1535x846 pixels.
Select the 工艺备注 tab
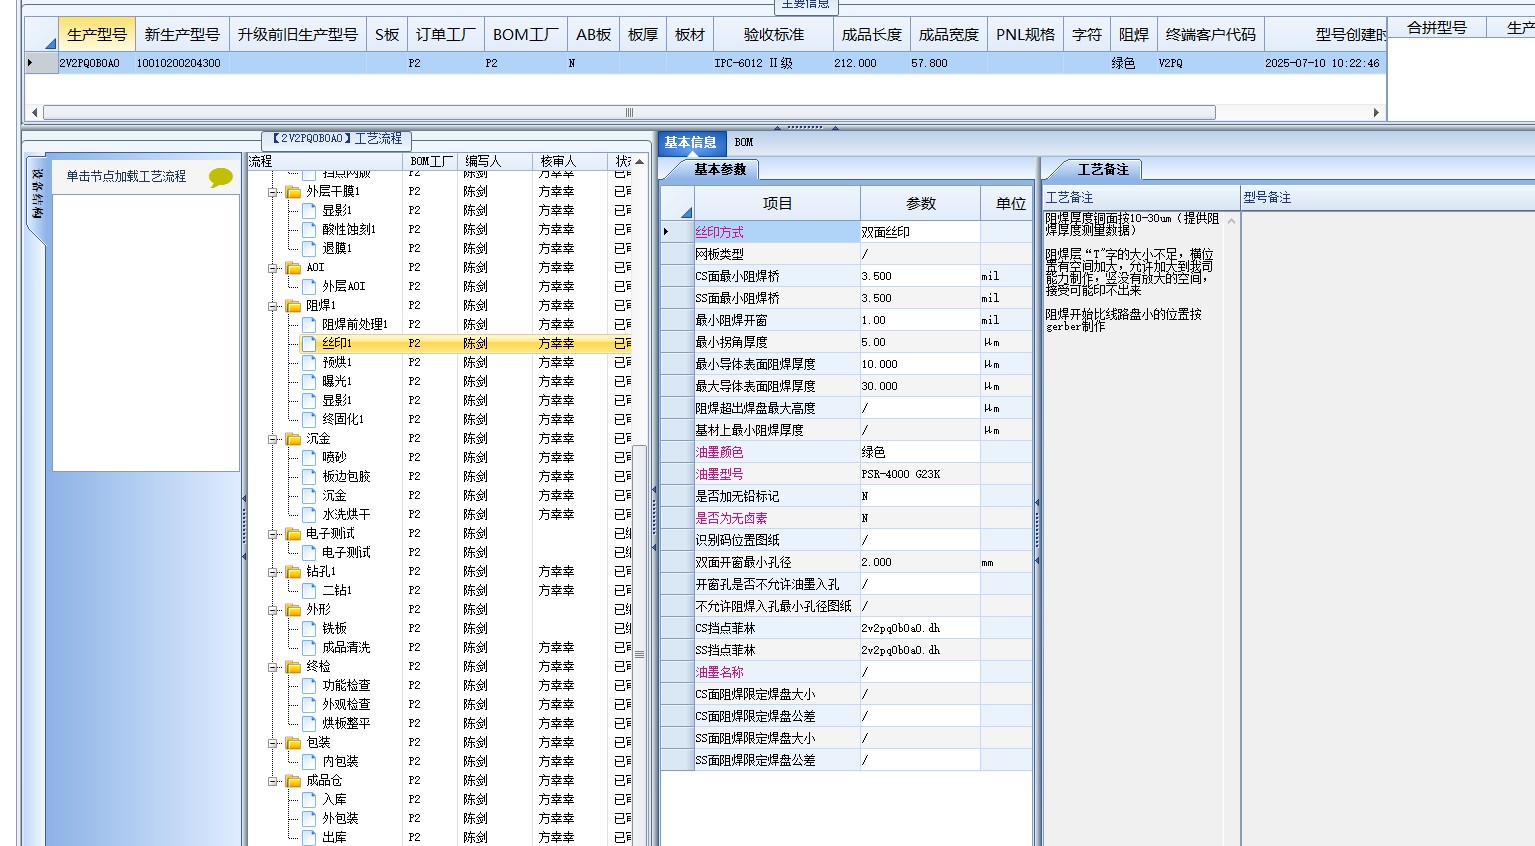1103,169
